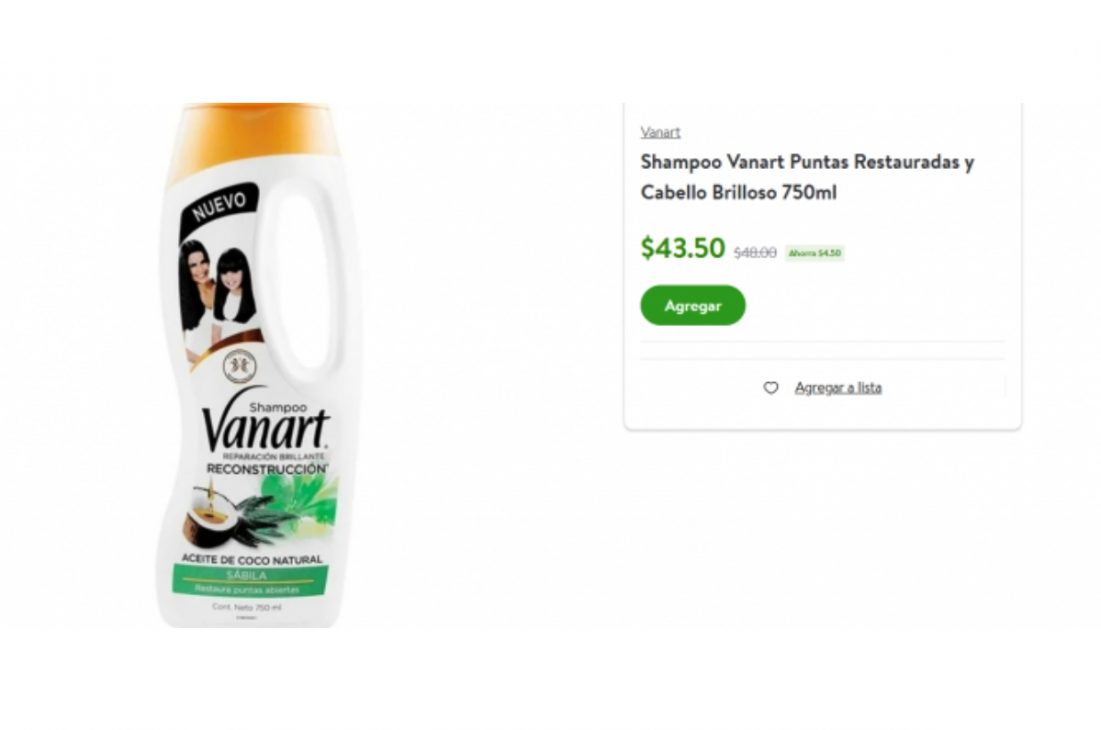Screen dimensions: 1101x730
Task: Click the ACEITE DE COCO NATURAL label text
Action: (x=252, y=559)
